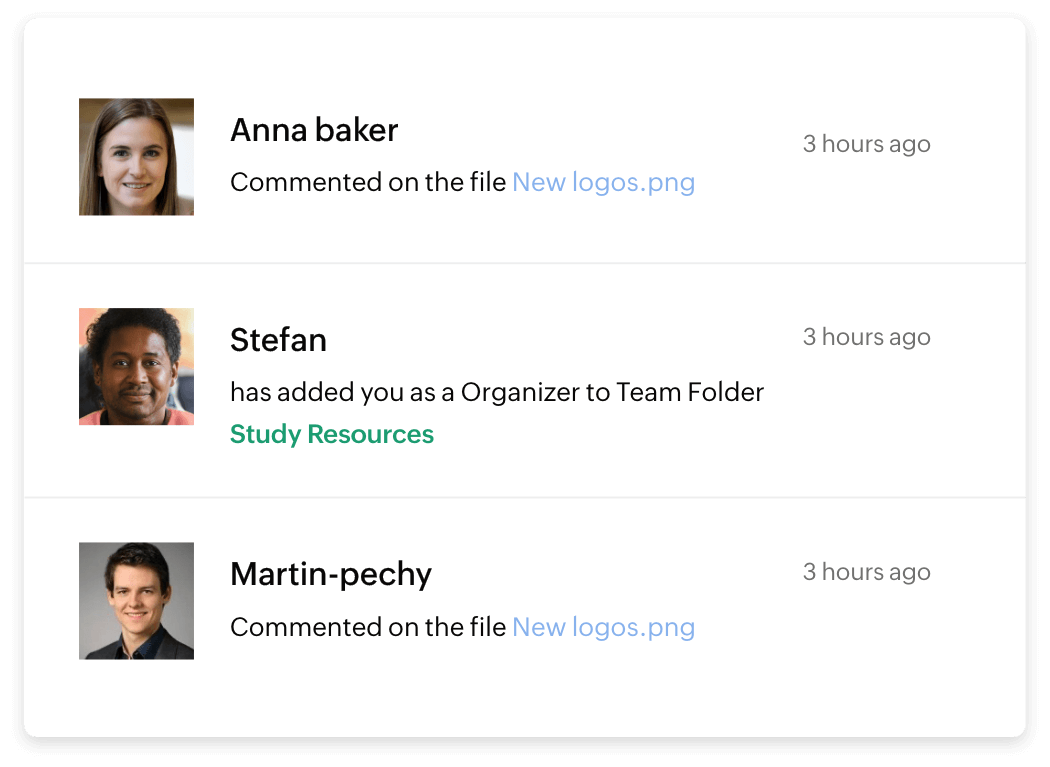Click the timestamp on Anna baker's notification

pyautogui.click(x=866, y=144)
